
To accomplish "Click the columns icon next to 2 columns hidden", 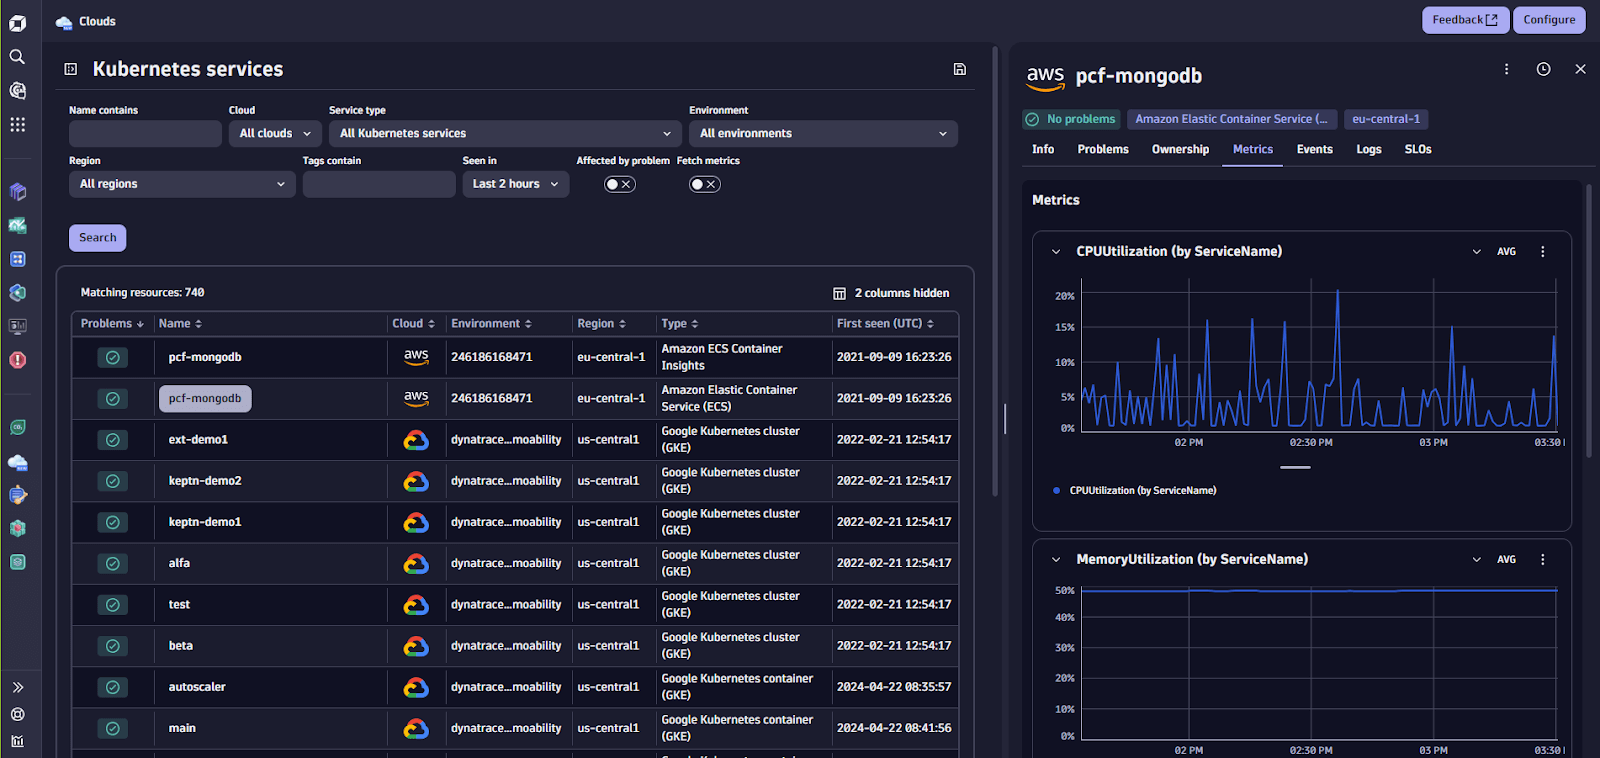I will pyautogui.click(x=840, y=293).
